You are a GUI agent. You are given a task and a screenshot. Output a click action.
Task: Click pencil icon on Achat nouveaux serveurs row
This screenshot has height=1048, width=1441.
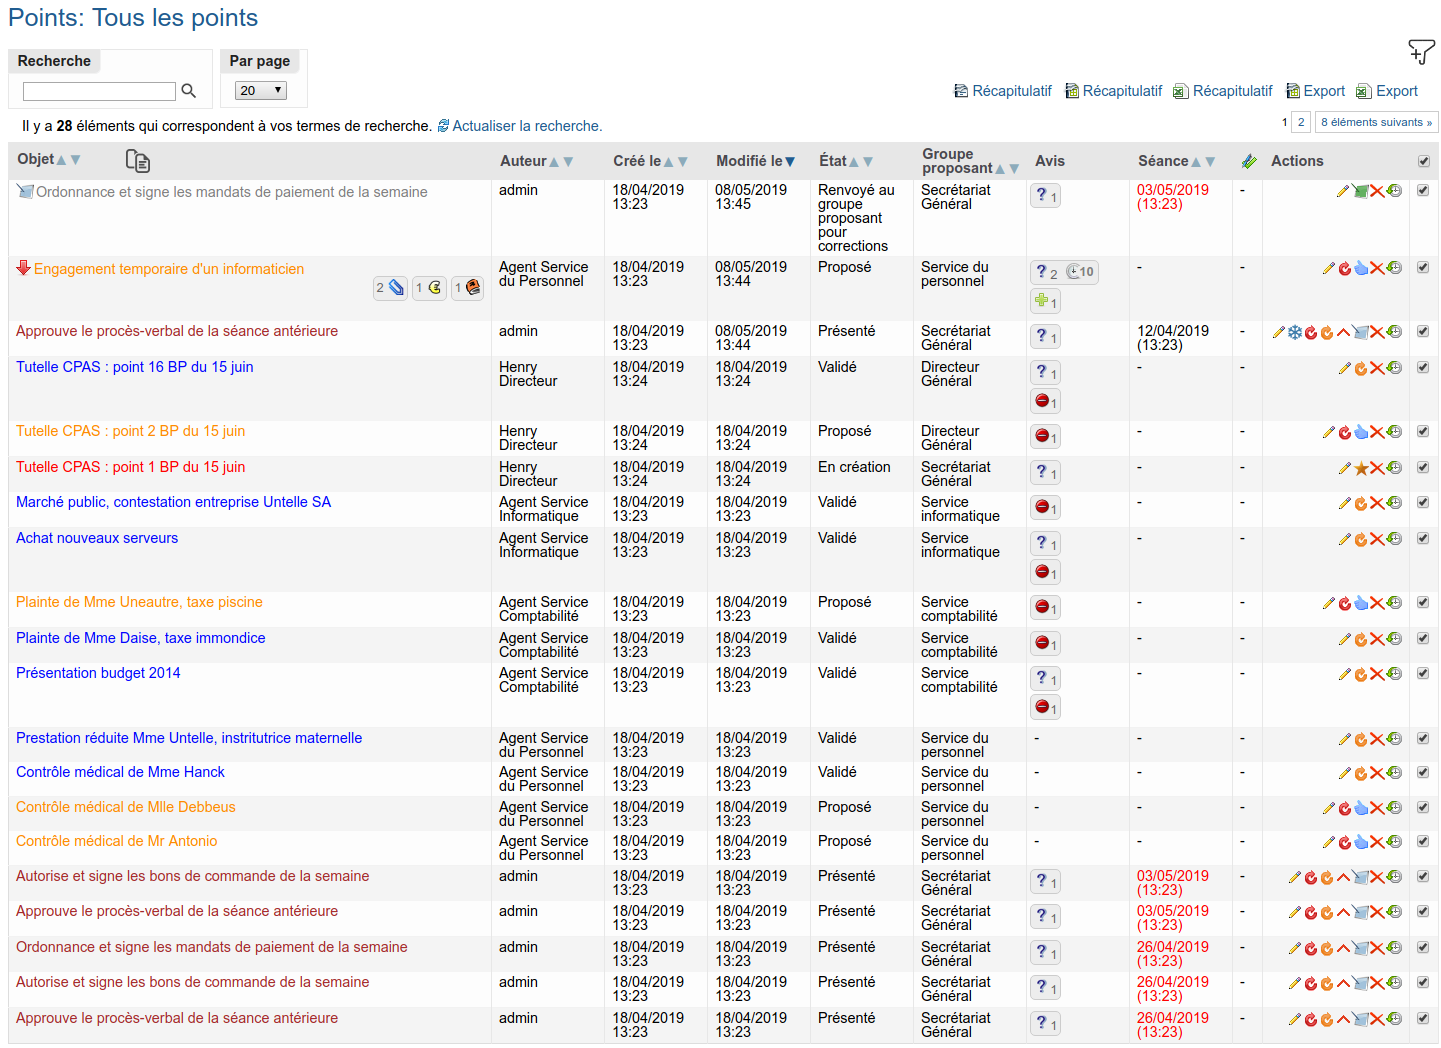click(1345, 539)
